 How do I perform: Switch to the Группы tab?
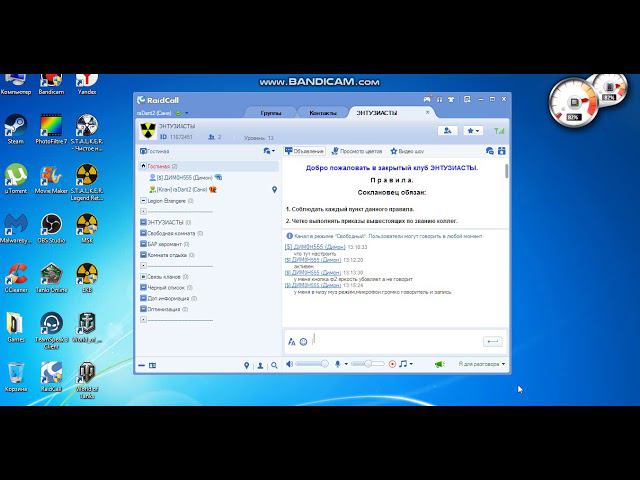(271, 113)
